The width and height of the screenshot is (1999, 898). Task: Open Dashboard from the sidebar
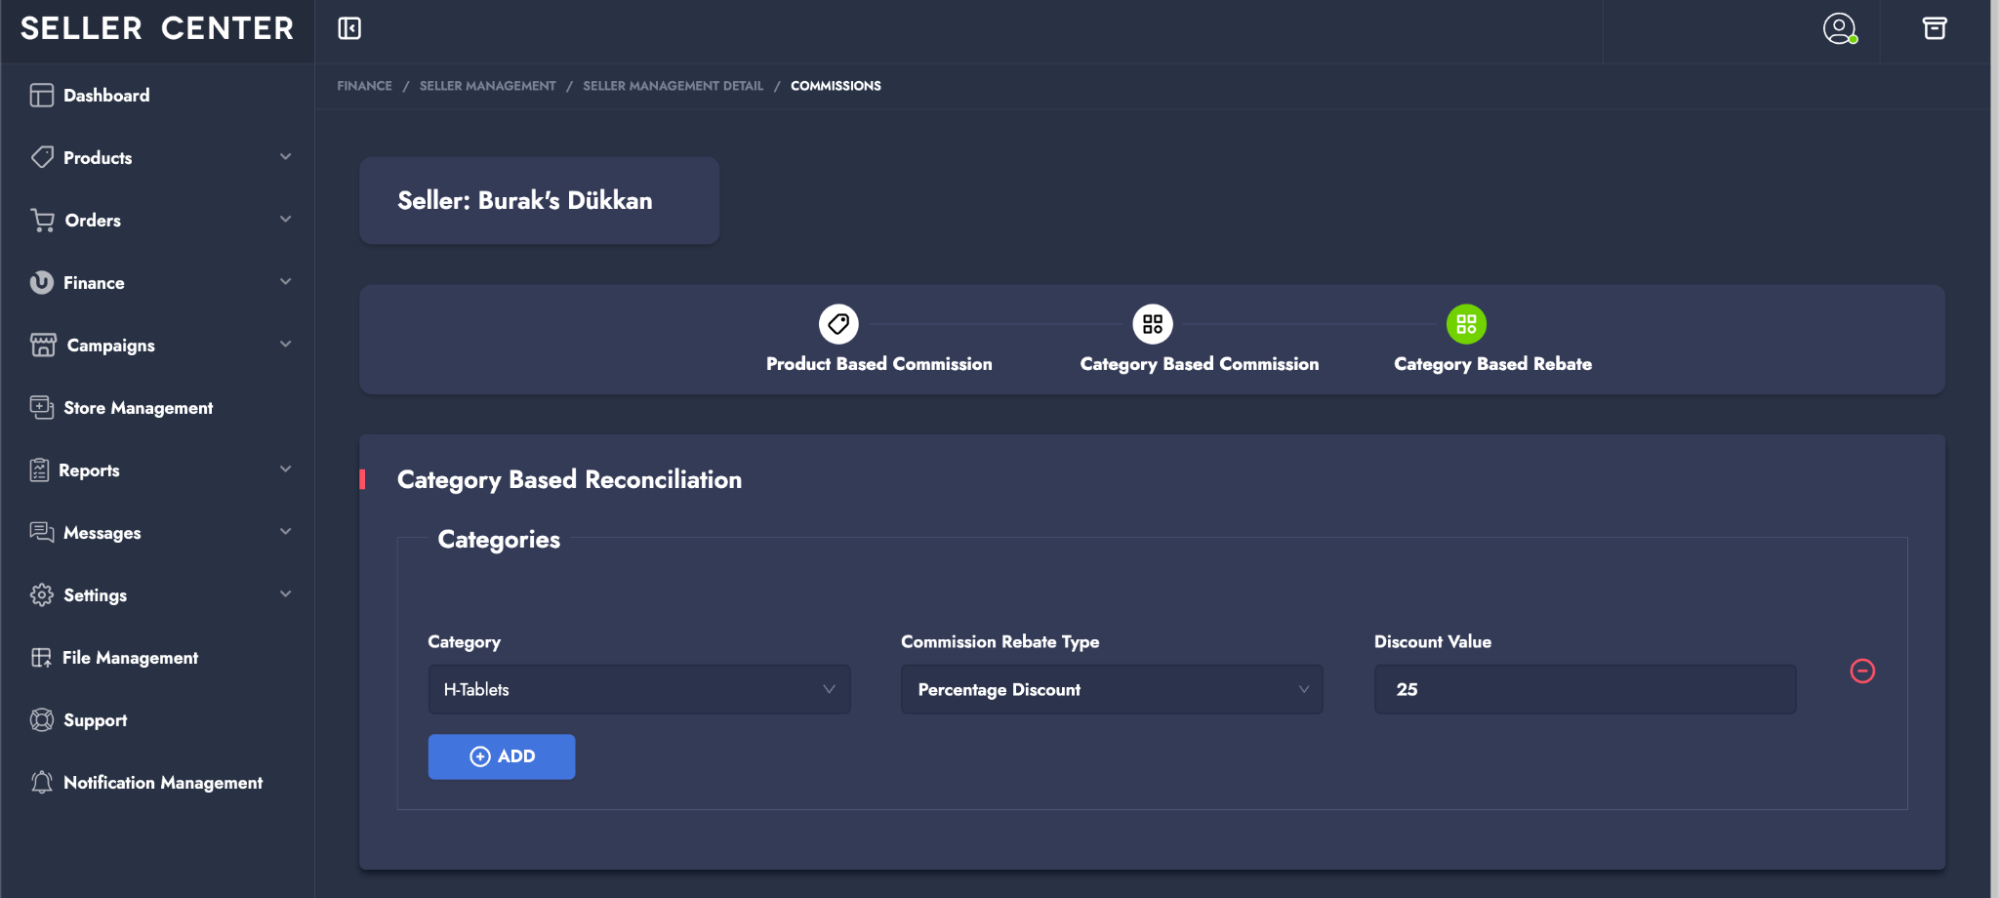click(106, 95)
